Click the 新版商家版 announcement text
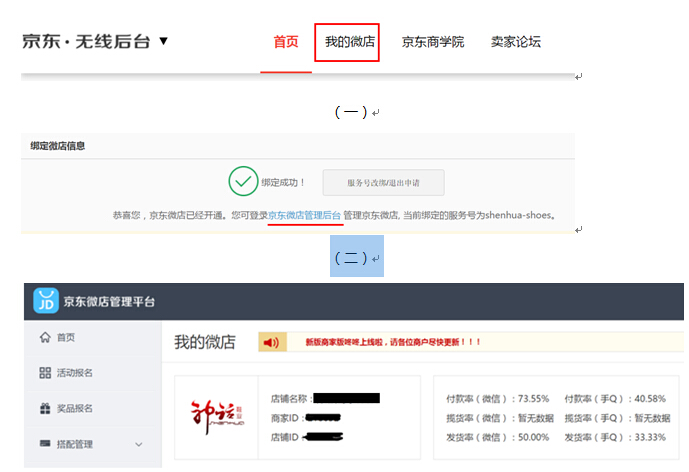This screenshot has width=689, height=472. click(393, 342)
